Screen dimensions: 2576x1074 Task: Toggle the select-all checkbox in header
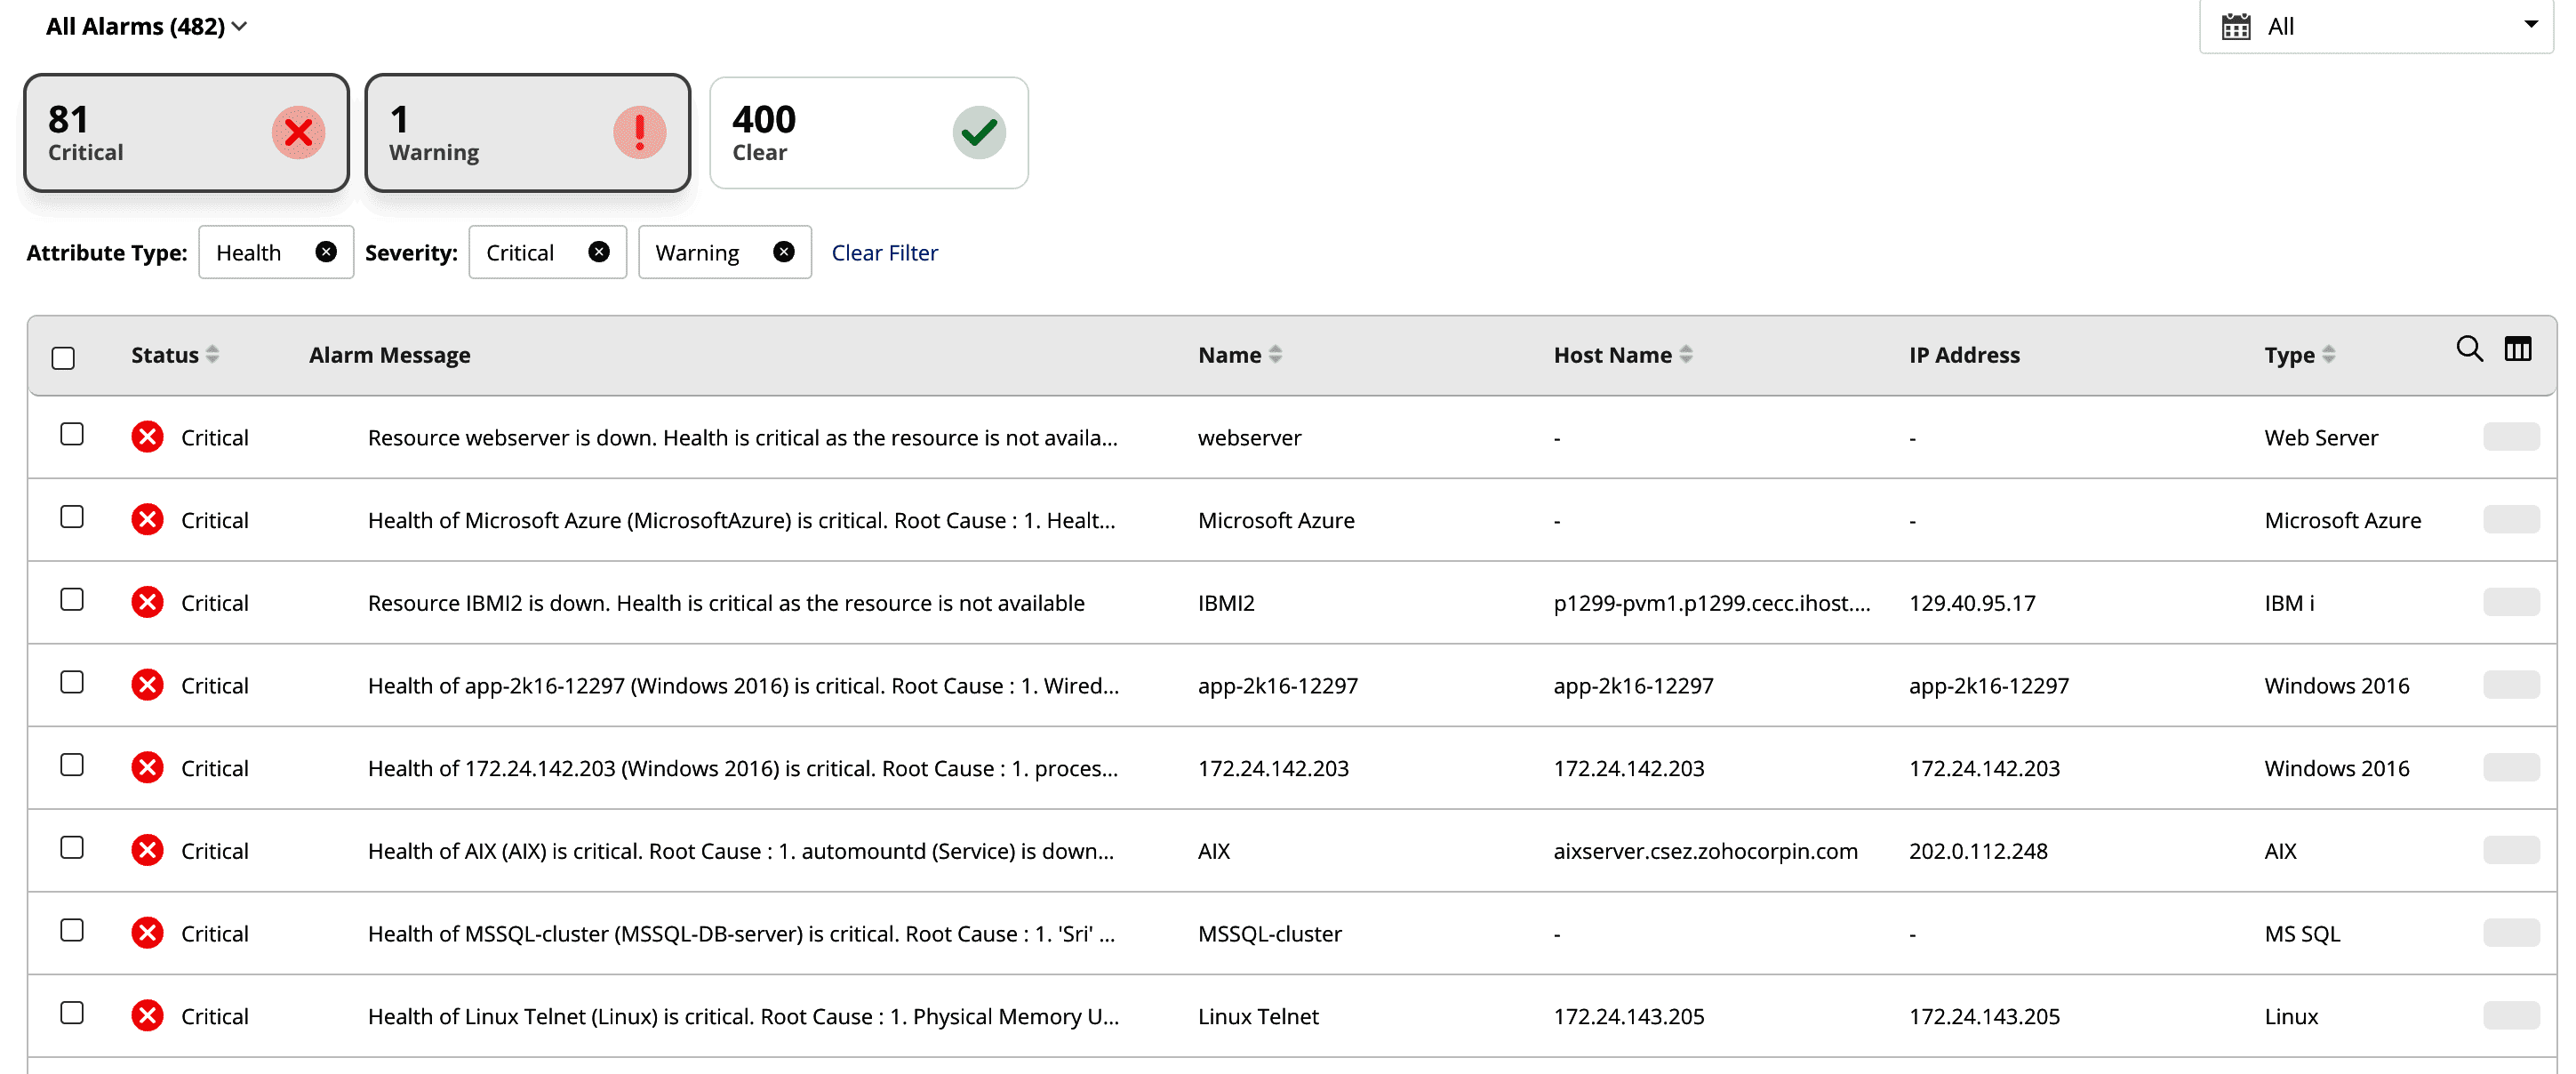coord(63,358)
